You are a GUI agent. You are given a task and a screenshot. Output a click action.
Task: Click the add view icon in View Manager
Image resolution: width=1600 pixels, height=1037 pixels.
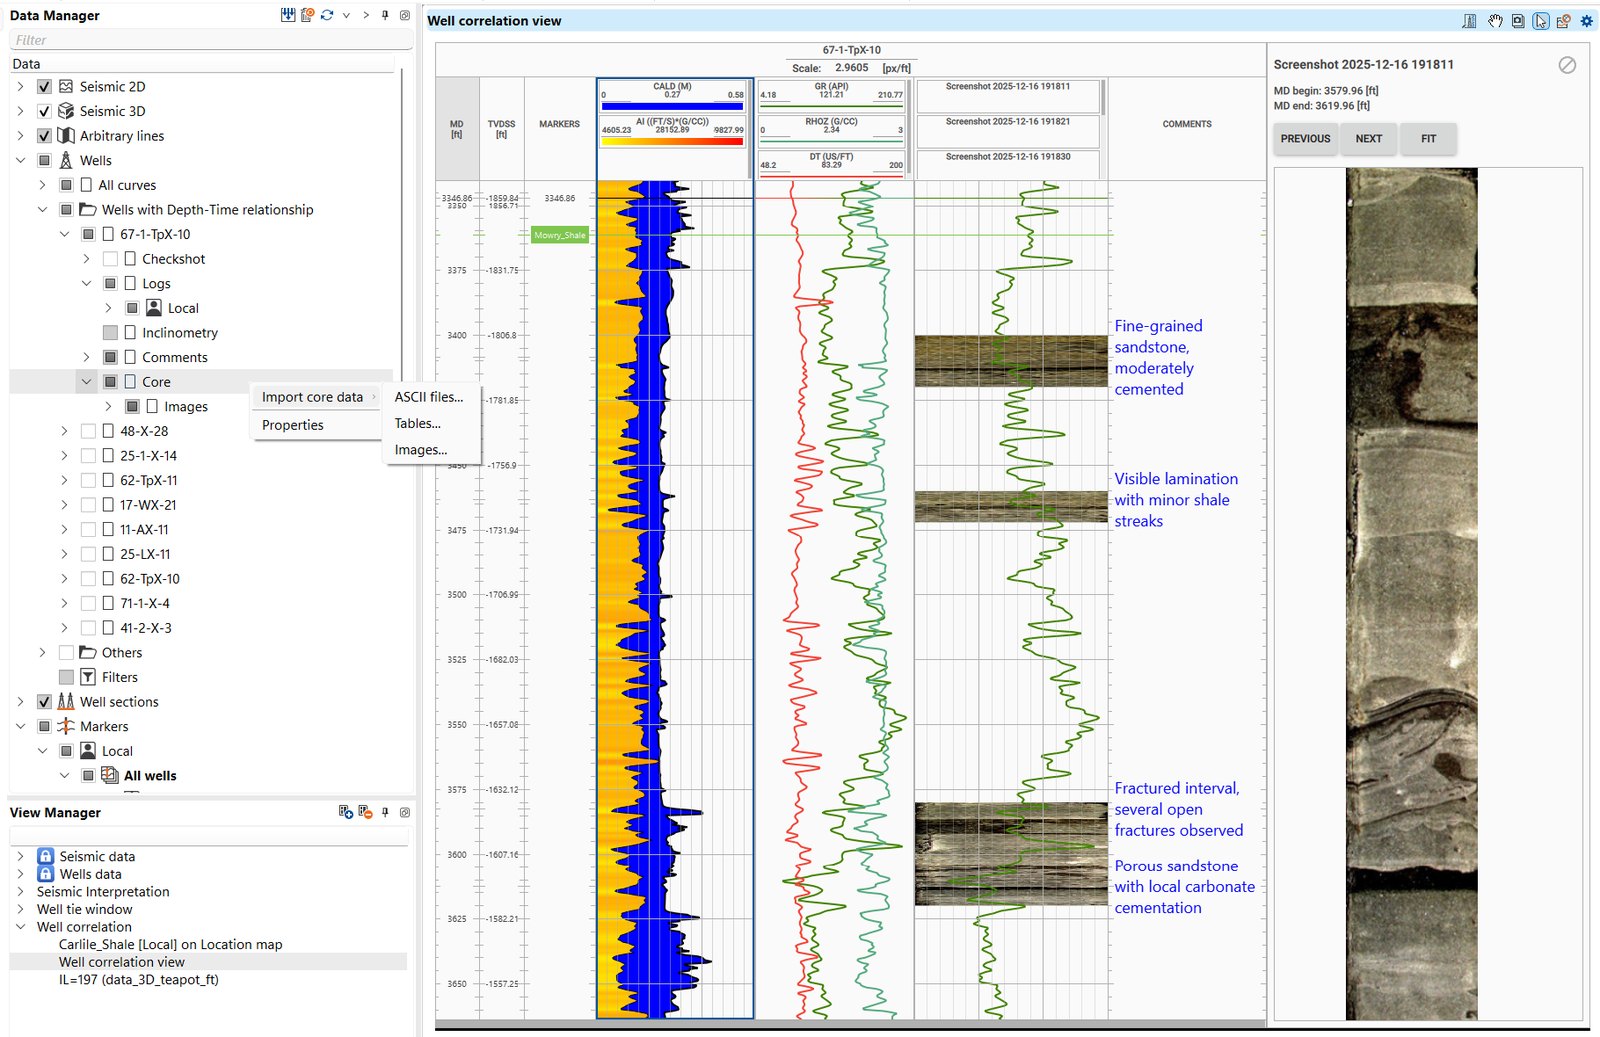point(346,812)
